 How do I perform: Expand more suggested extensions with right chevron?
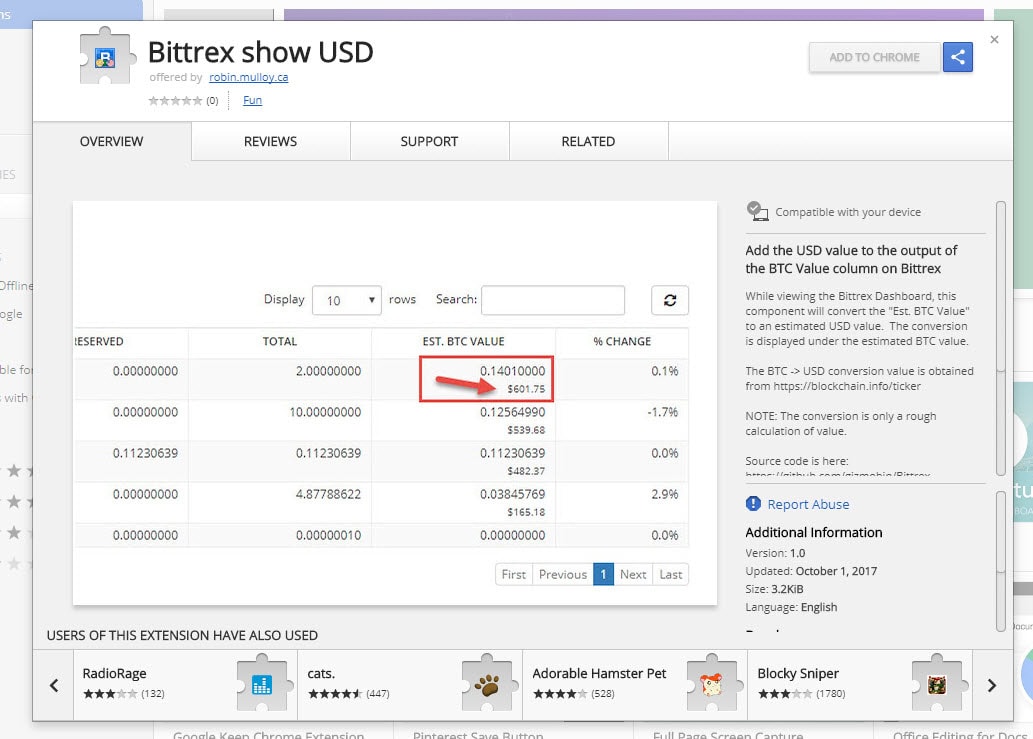coord(991,685)
